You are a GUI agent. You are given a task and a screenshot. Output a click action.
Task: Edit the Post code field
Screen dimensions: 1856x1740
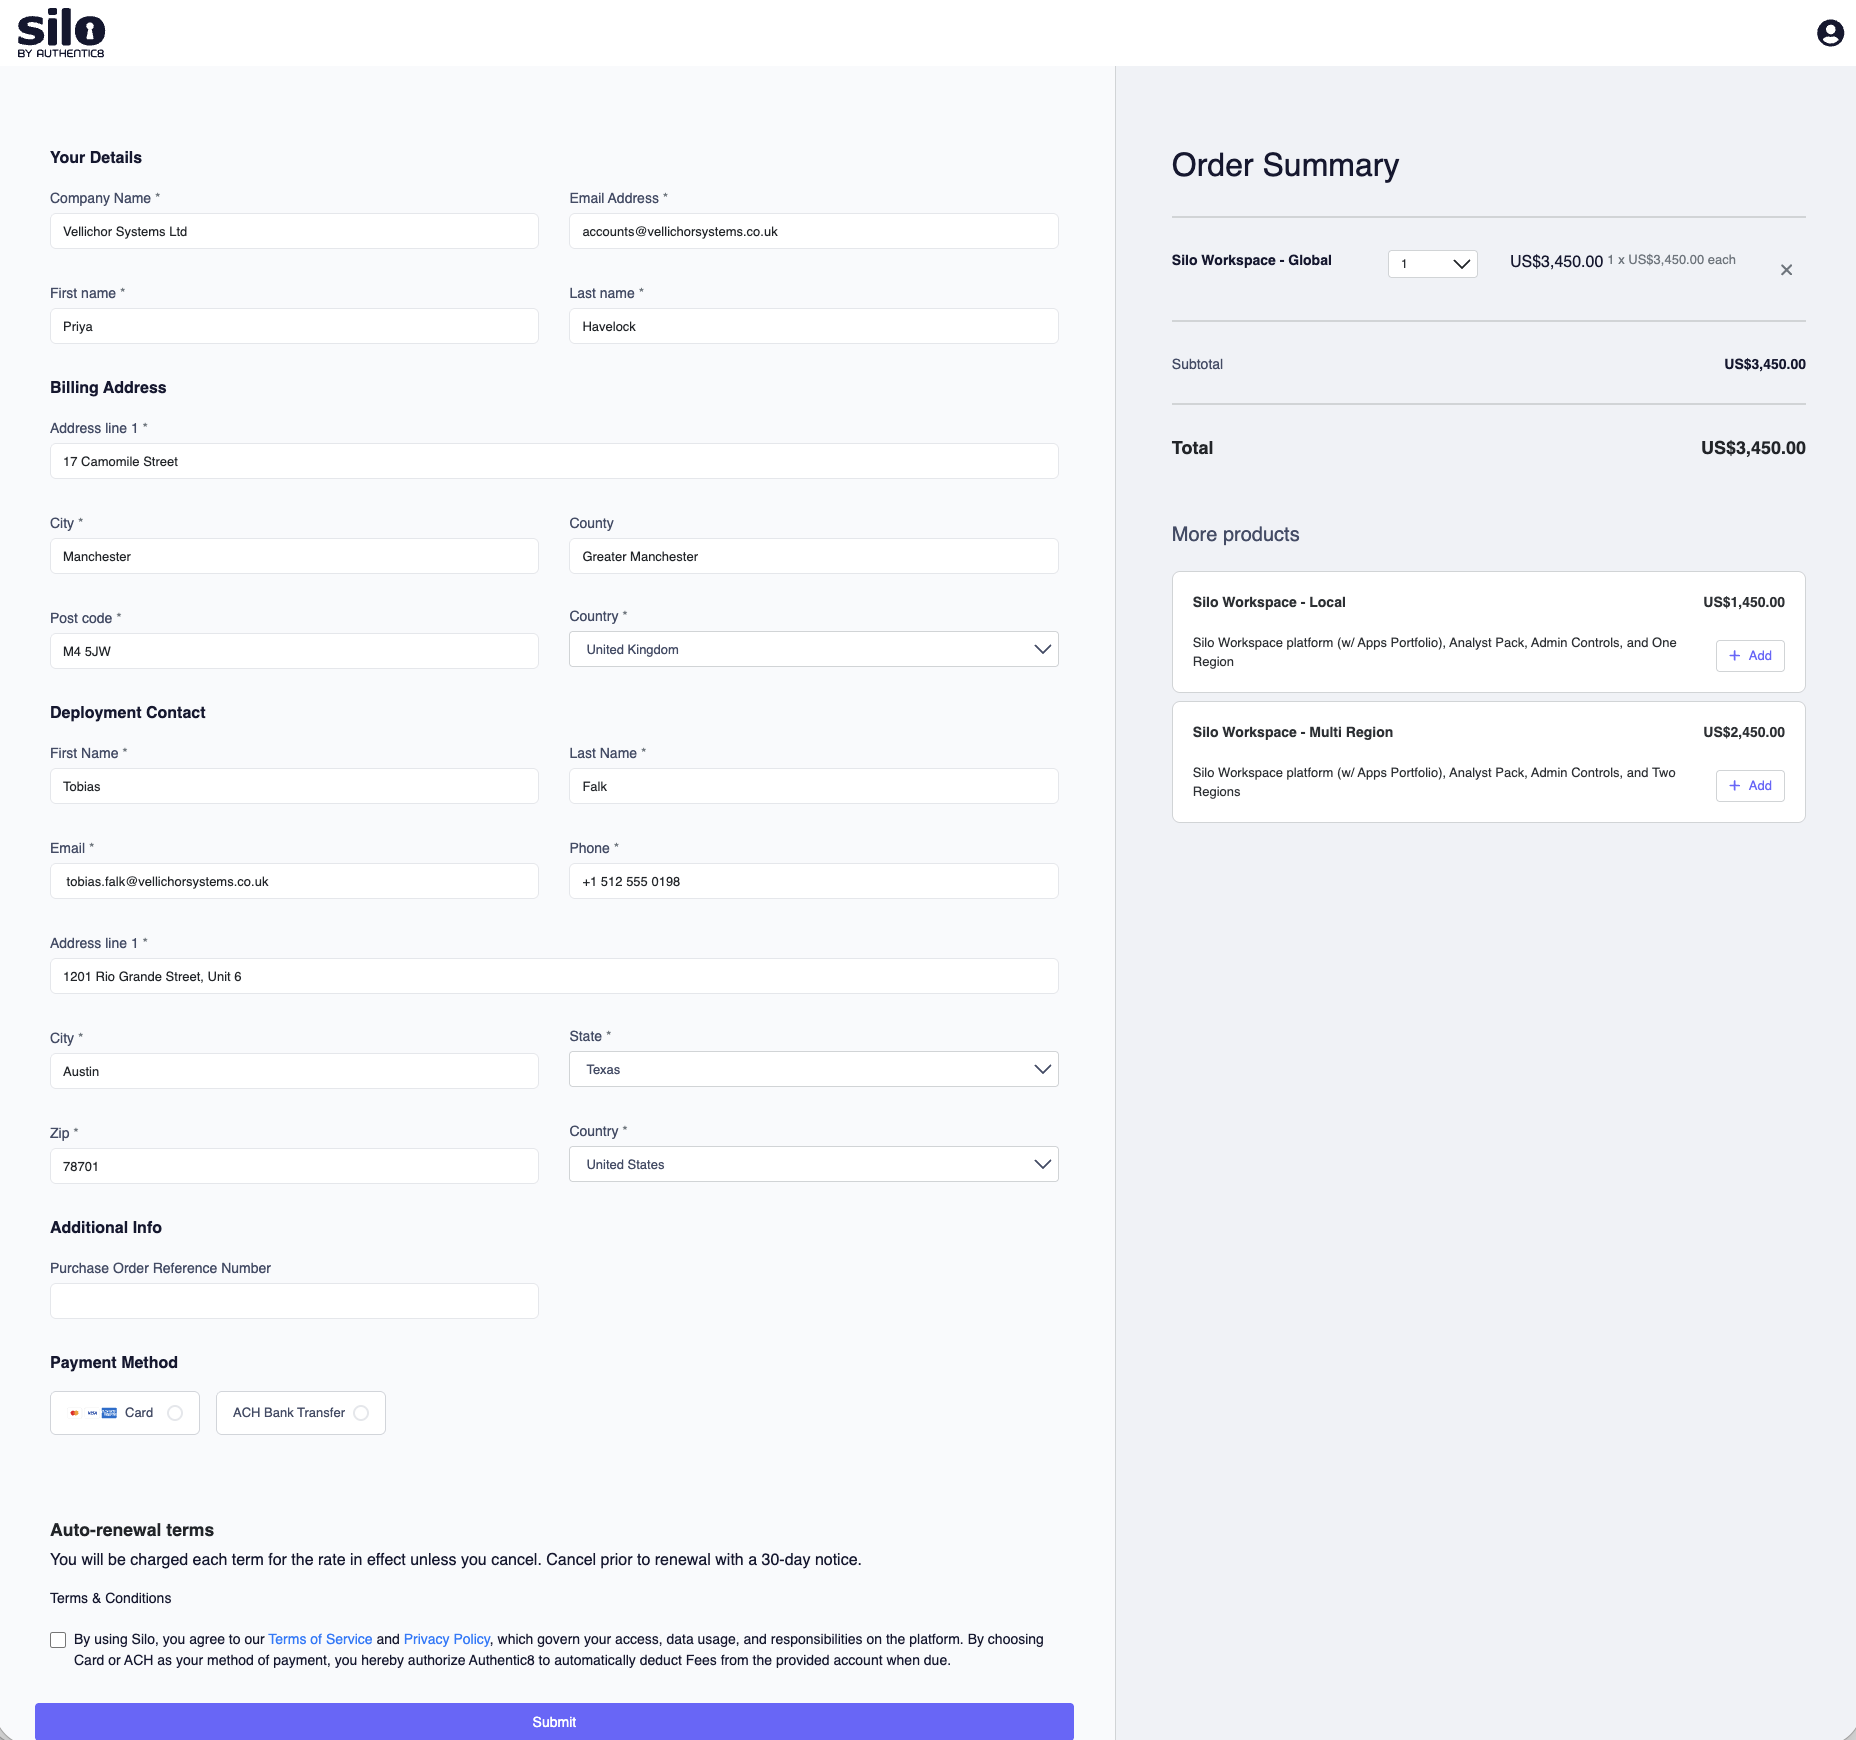pyautogui.click(x=294, y=651)
